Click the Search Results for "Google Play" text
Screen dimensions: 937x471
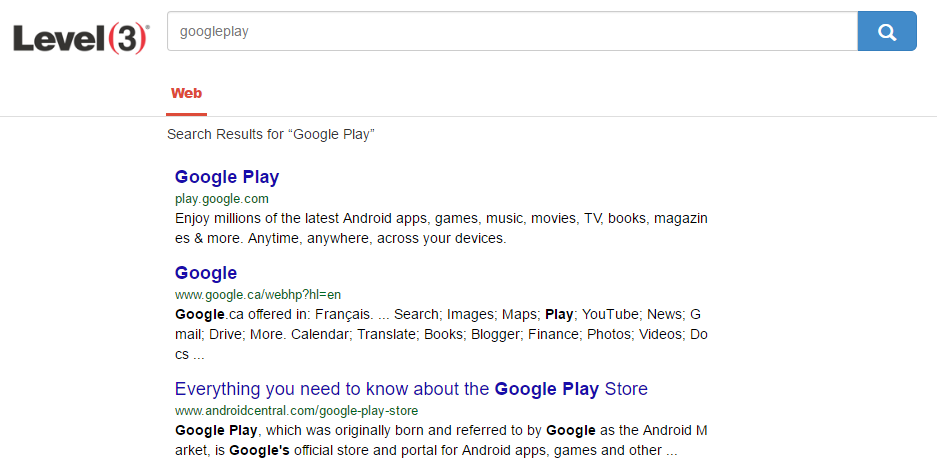click(271, 134)
